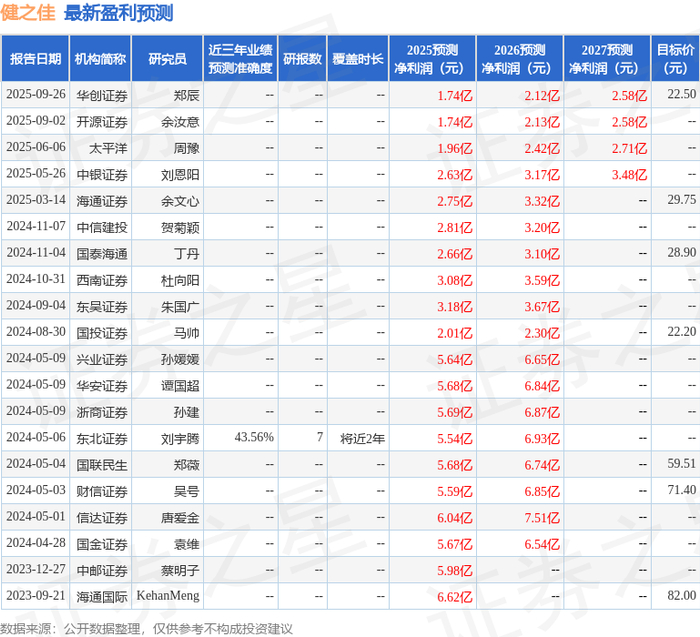
Task: Click 2026 forecast 3.67亿
Action: pos(542,306)
